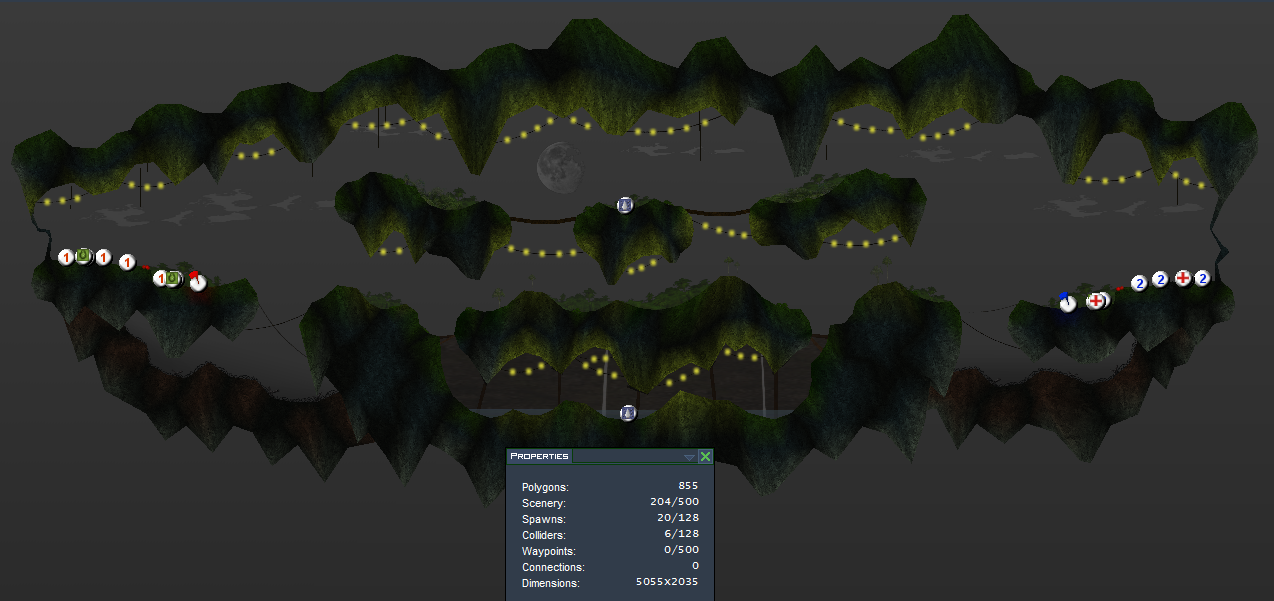
Task: Select spawn marker atop the central floating island
Action: pos(625,205)
